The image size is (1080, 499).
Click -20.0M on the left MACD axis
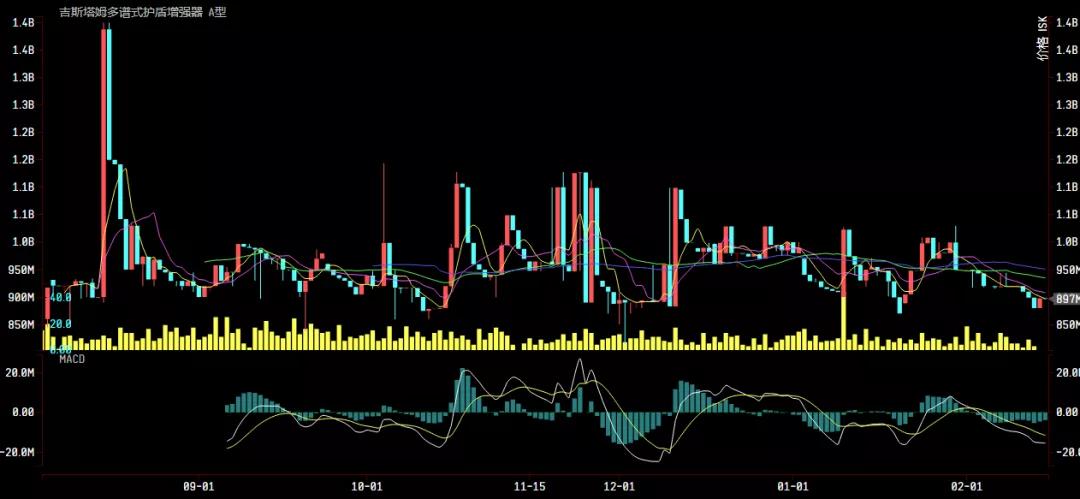[20, 452]
